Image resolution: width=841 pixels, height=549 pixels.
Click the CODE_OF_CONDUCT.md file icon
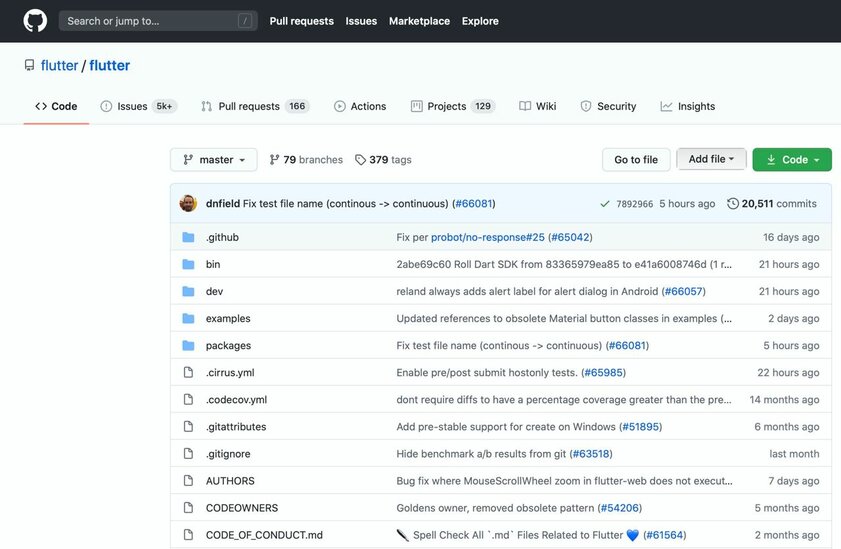tap(188, 535)
